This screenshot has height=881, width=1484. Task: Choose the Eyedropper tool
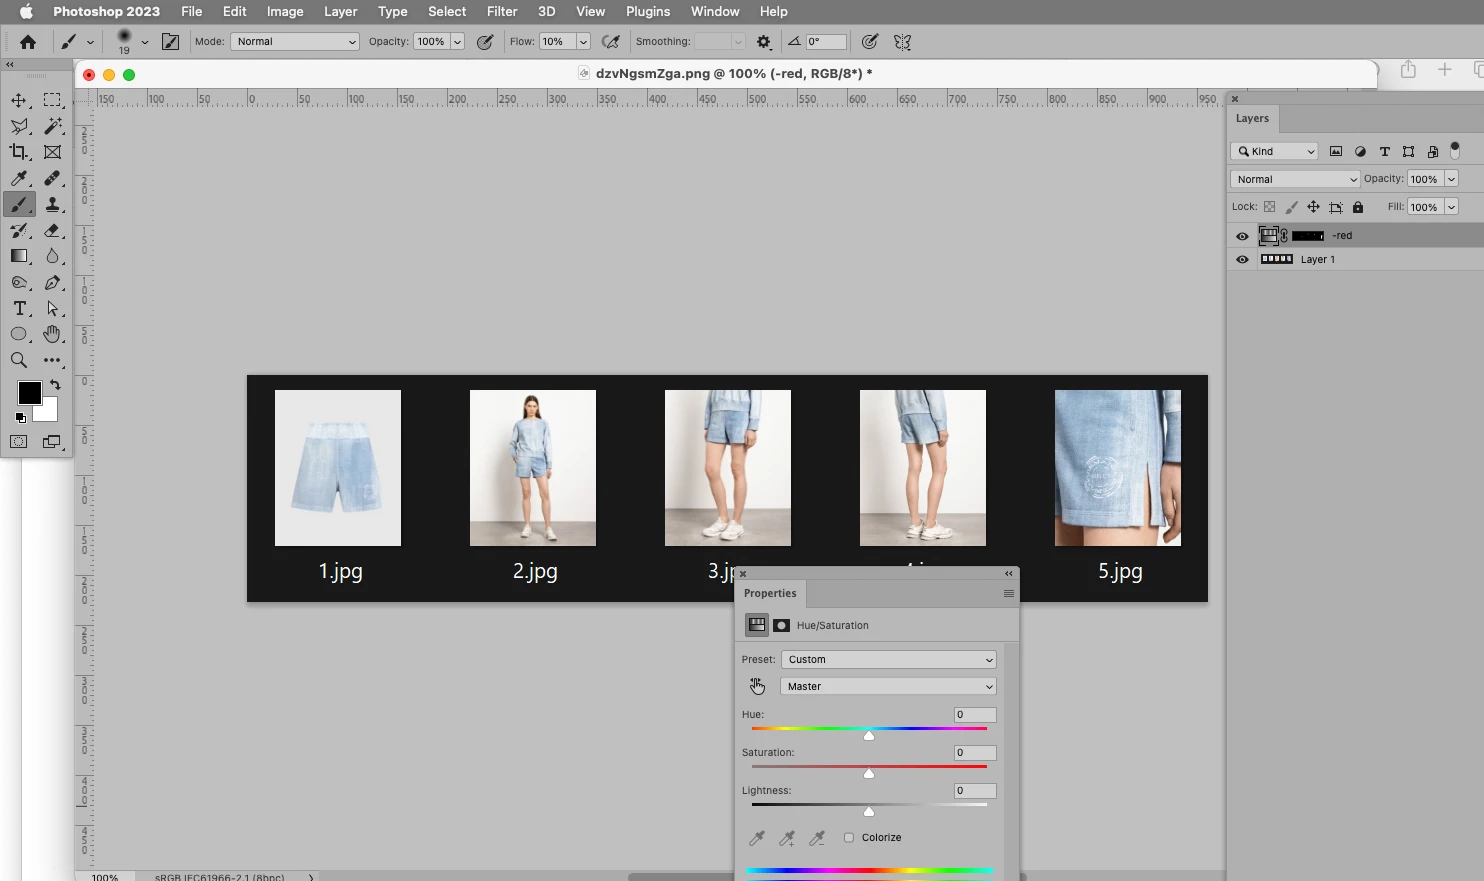(x=19, y=178)
